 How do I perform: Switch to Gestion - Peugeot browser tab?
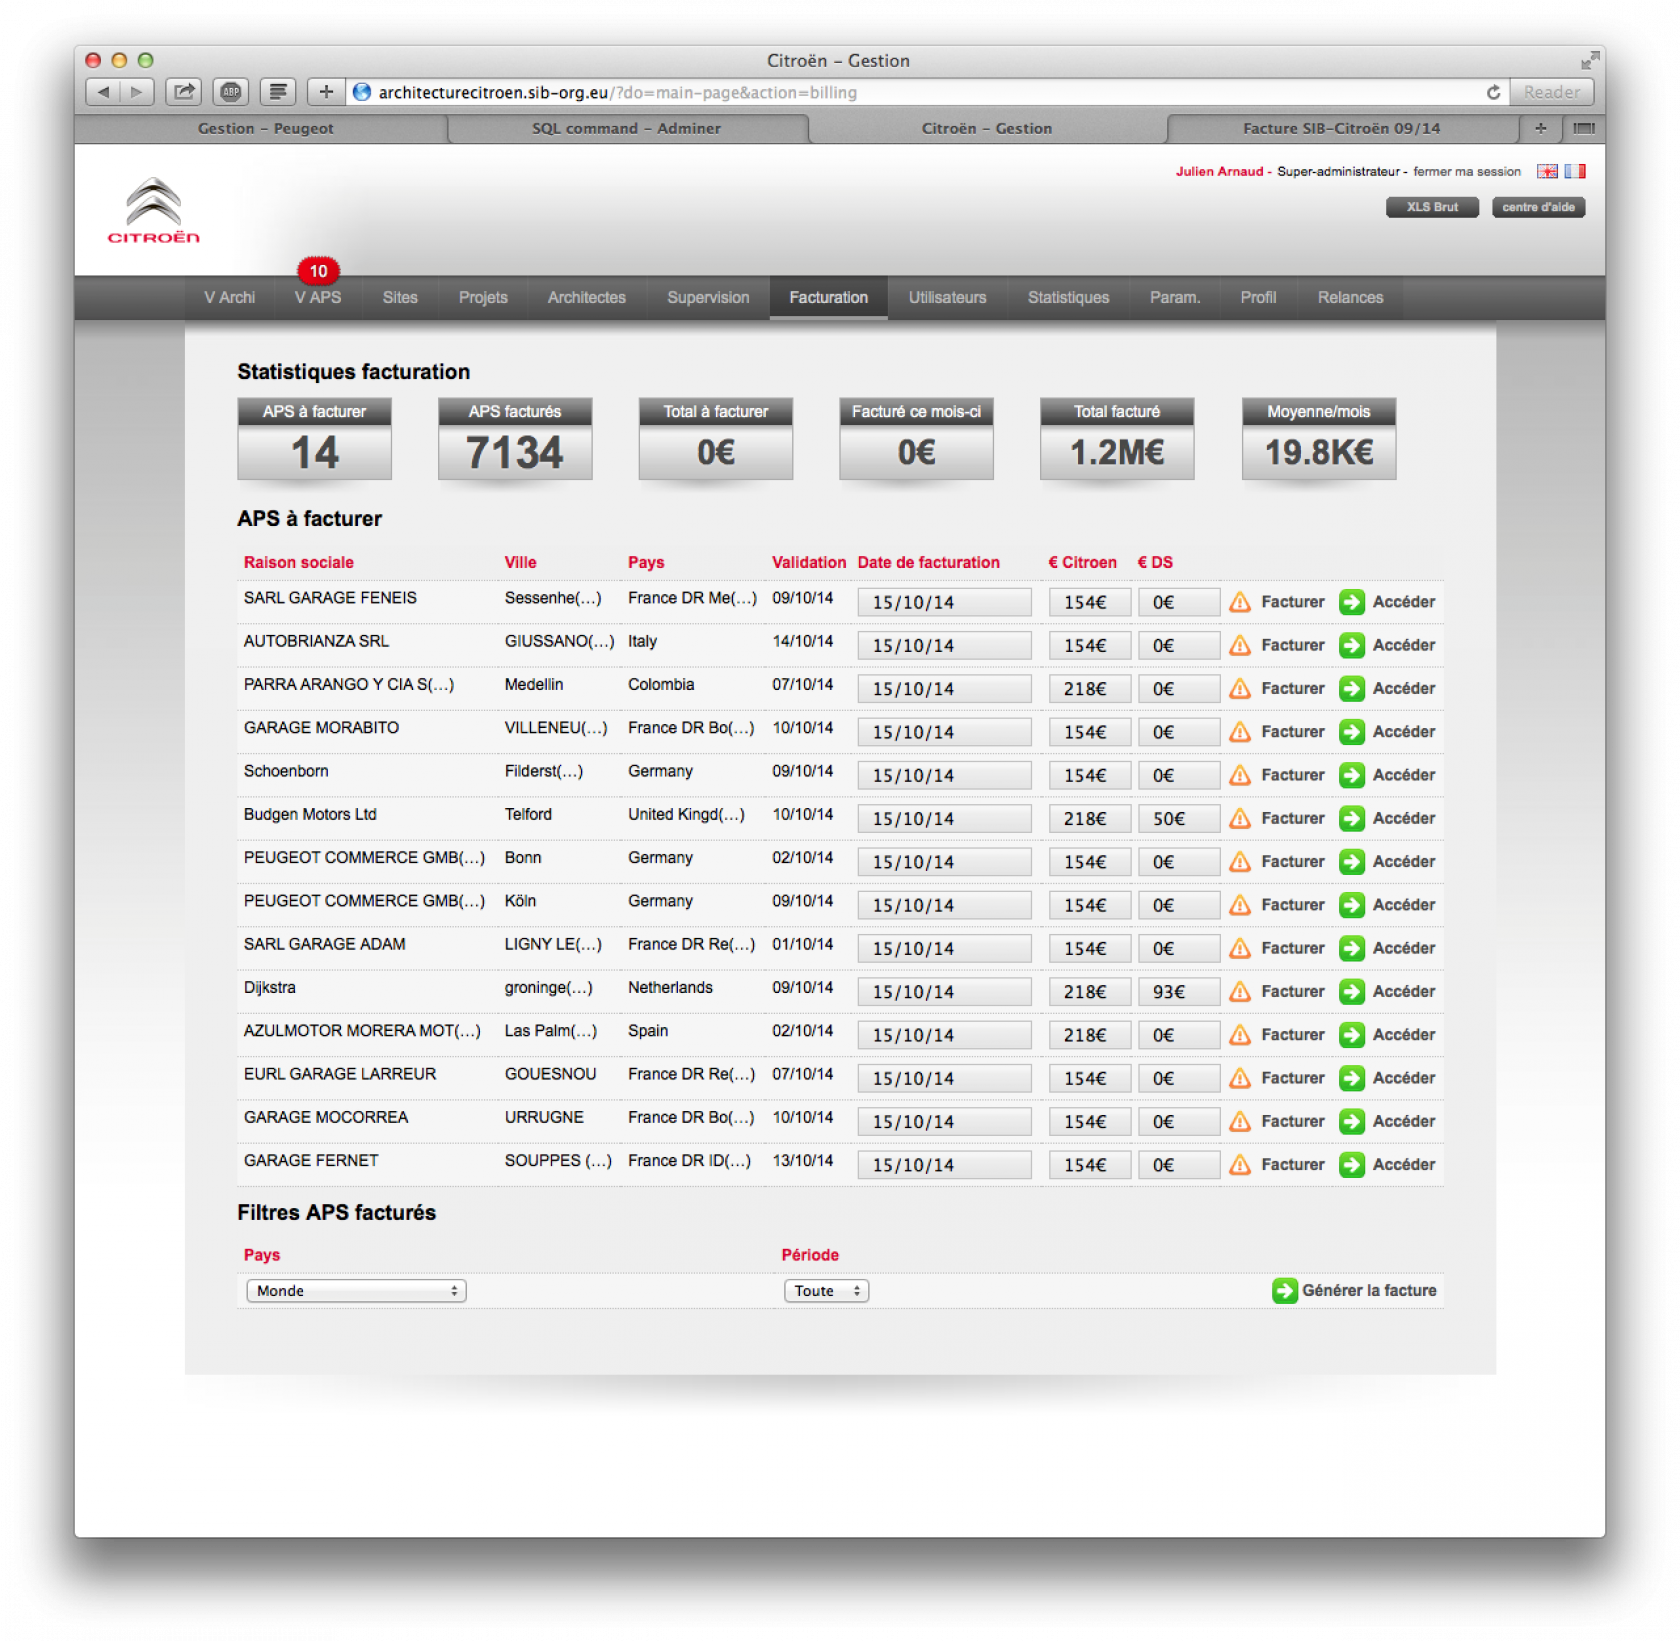tap(264, 128)
